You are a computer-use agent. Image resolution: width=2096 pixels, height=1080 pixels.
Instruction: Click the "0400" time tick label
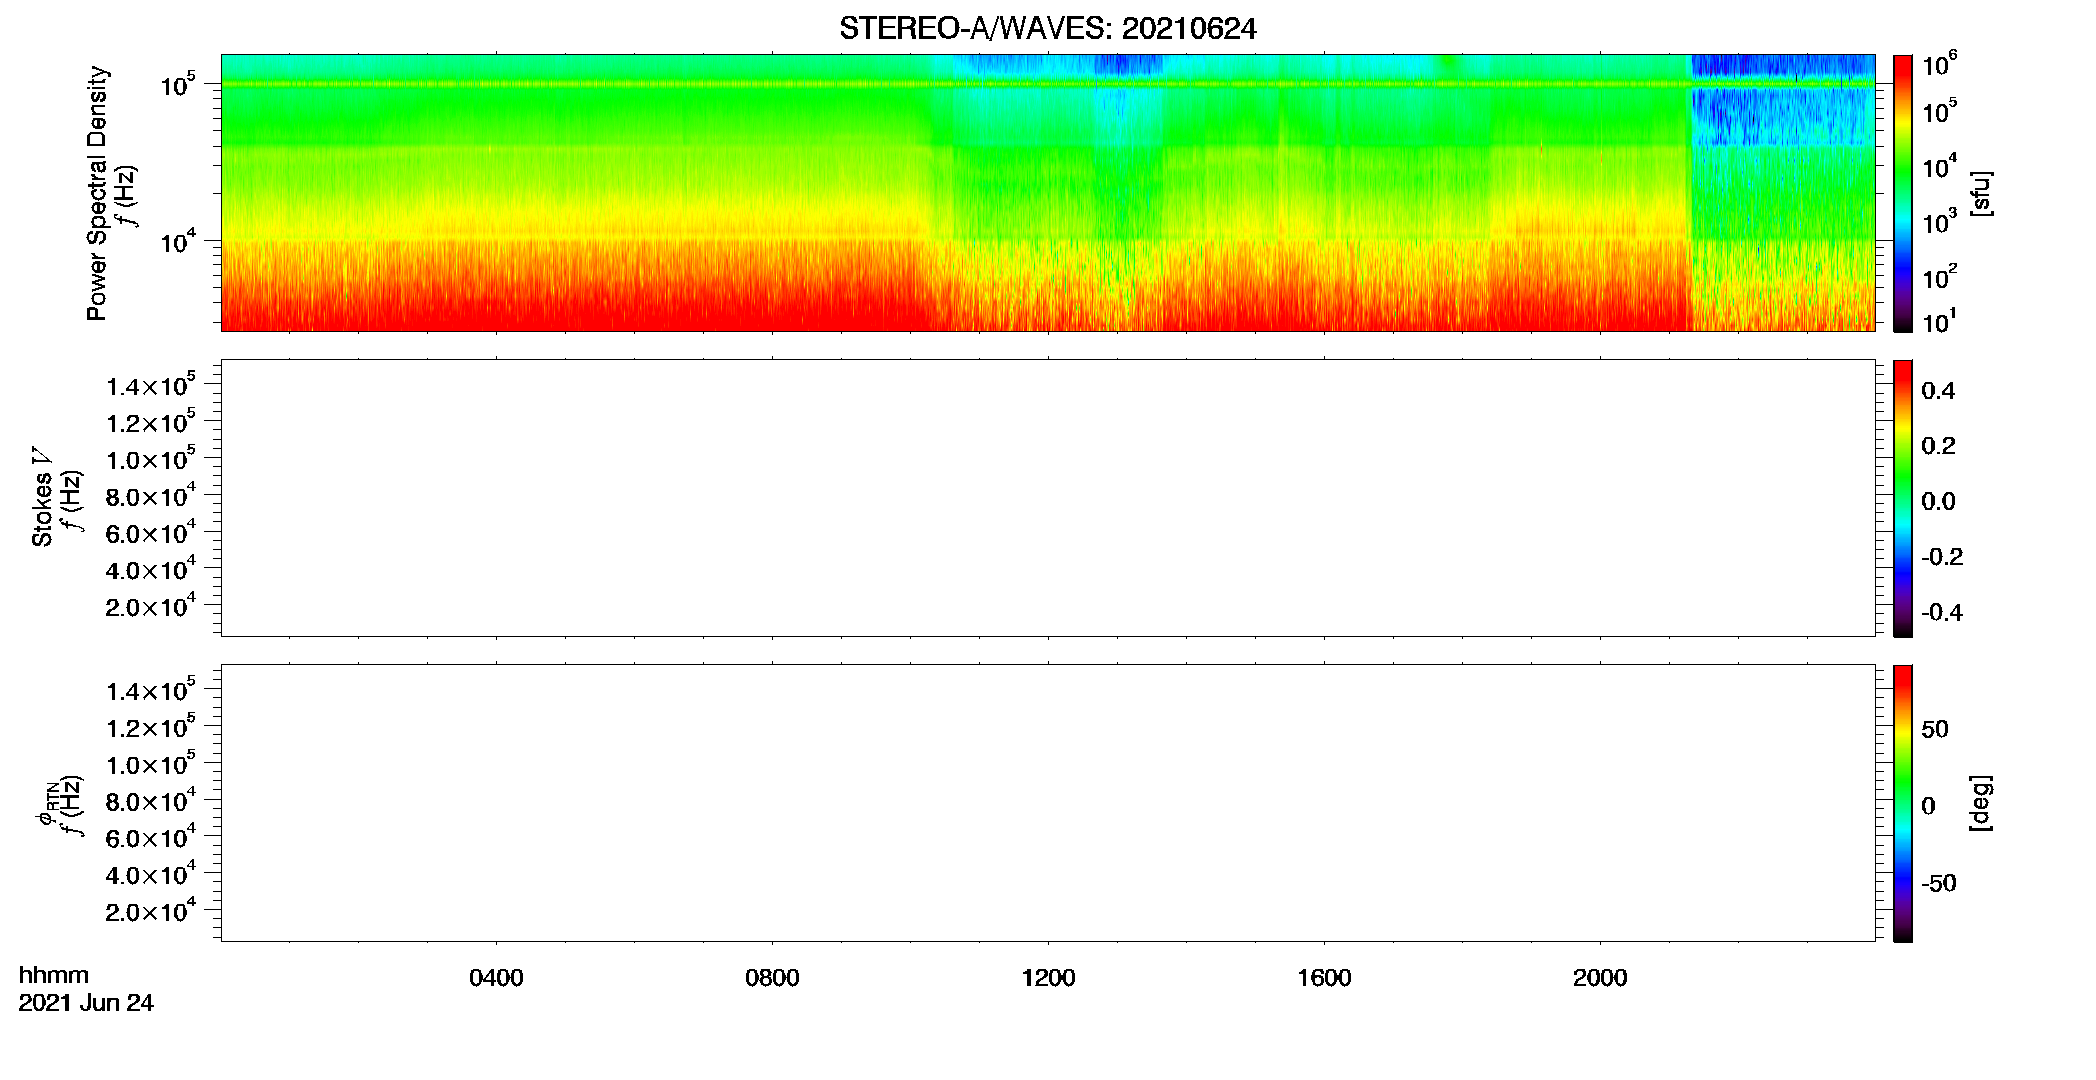click(496, 978)
